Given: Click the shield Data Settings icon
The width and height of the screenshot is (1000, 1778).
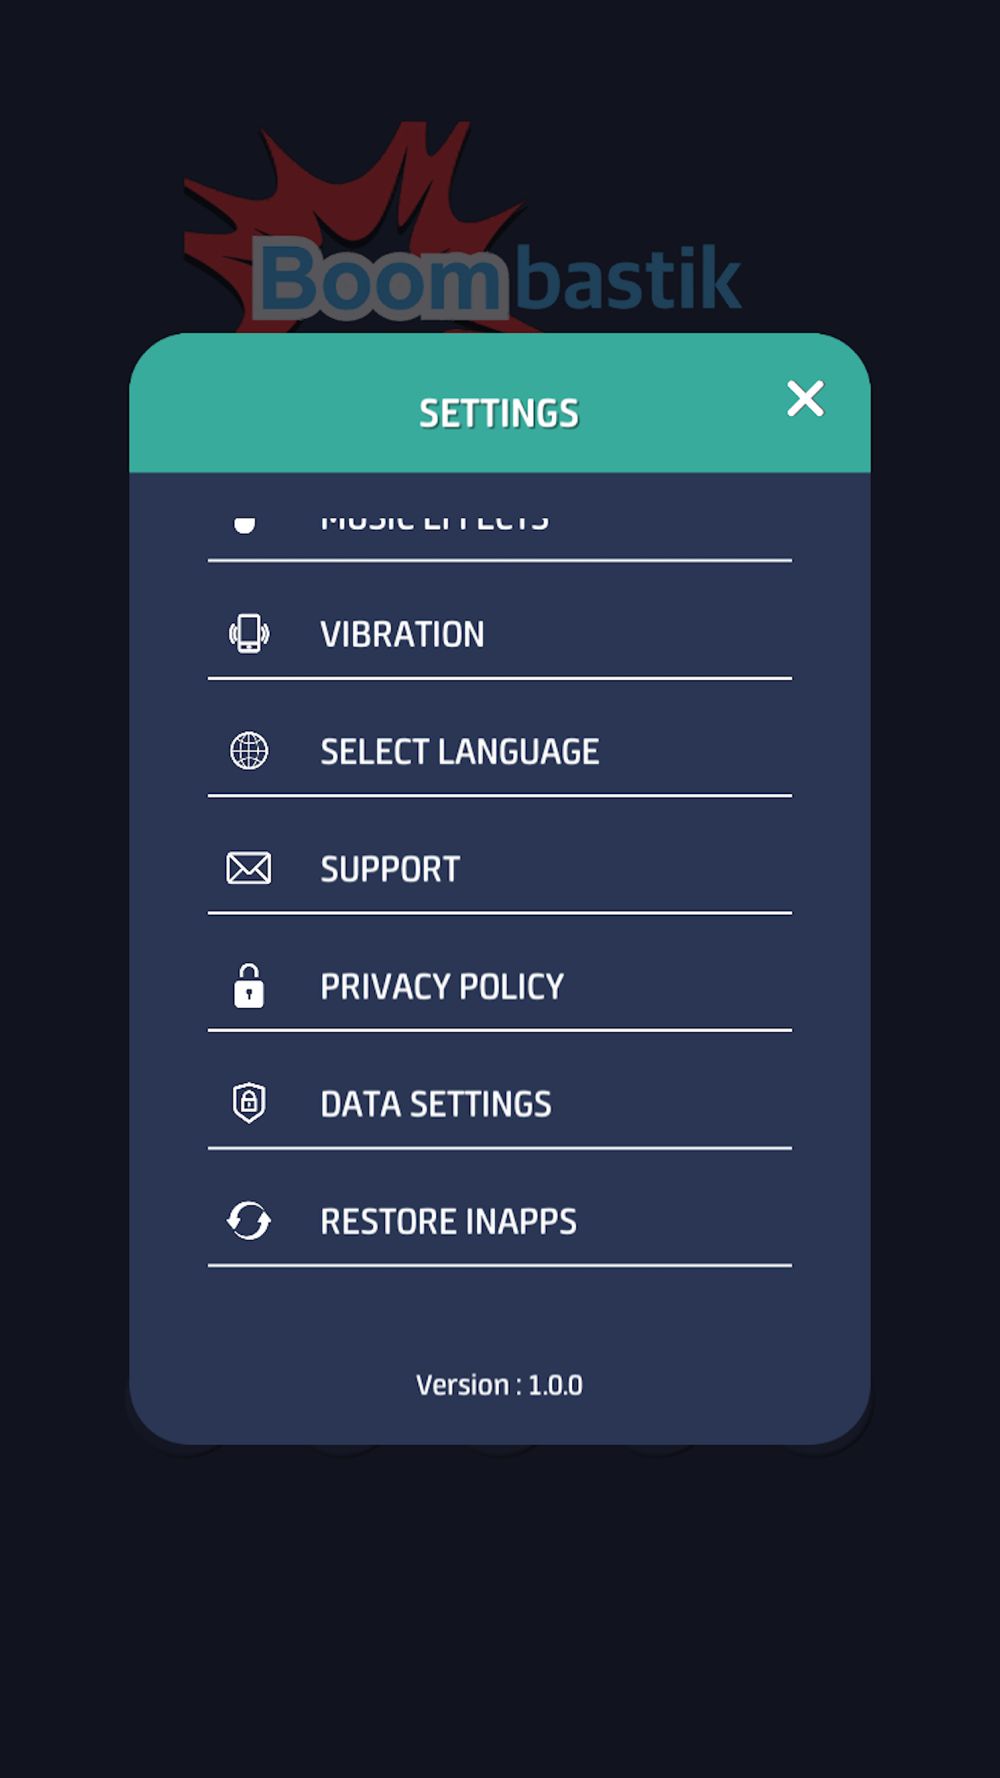Looking at the screenshot, I should 249,1103.
